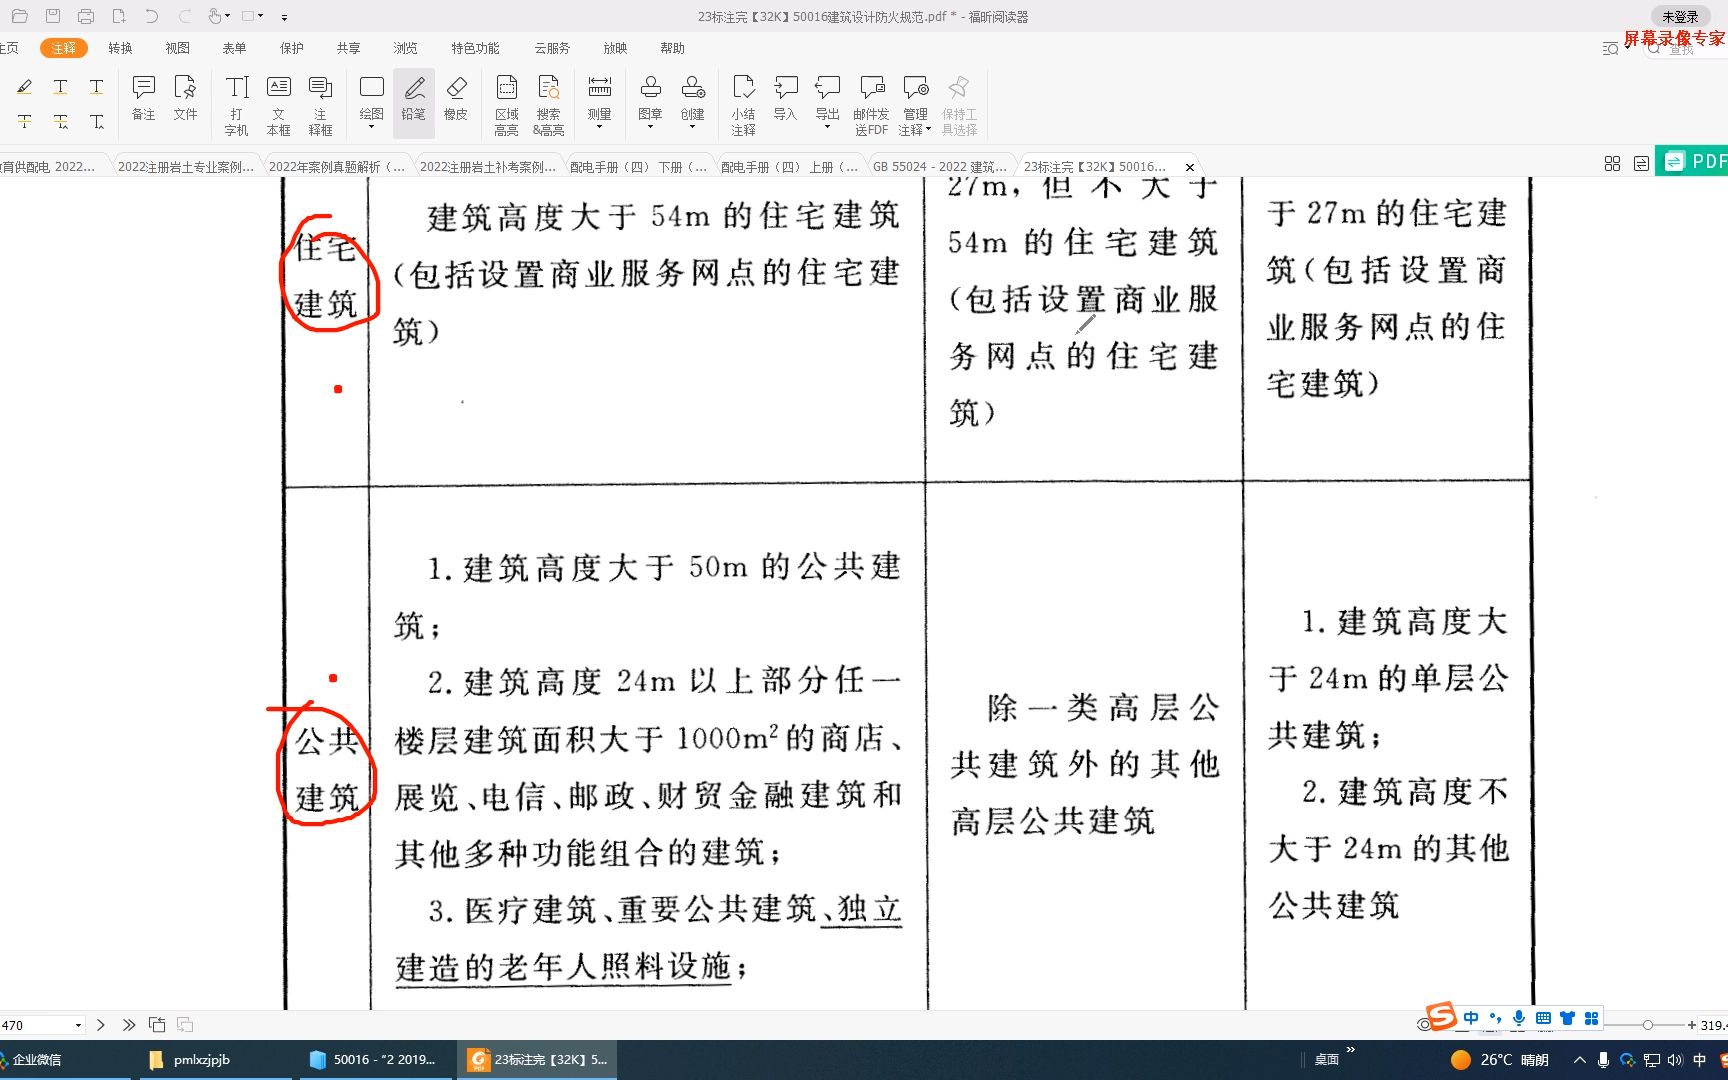Click the page number input field

click(36, 1025)
